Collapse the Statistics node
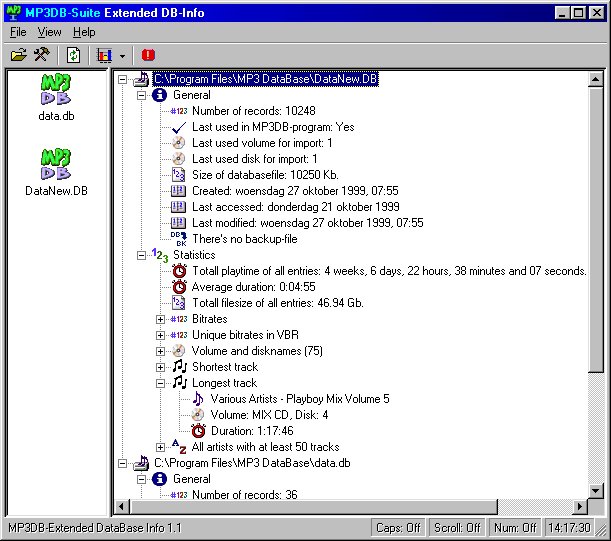Screen dimensions: 611x541 [x=141, y=255]
